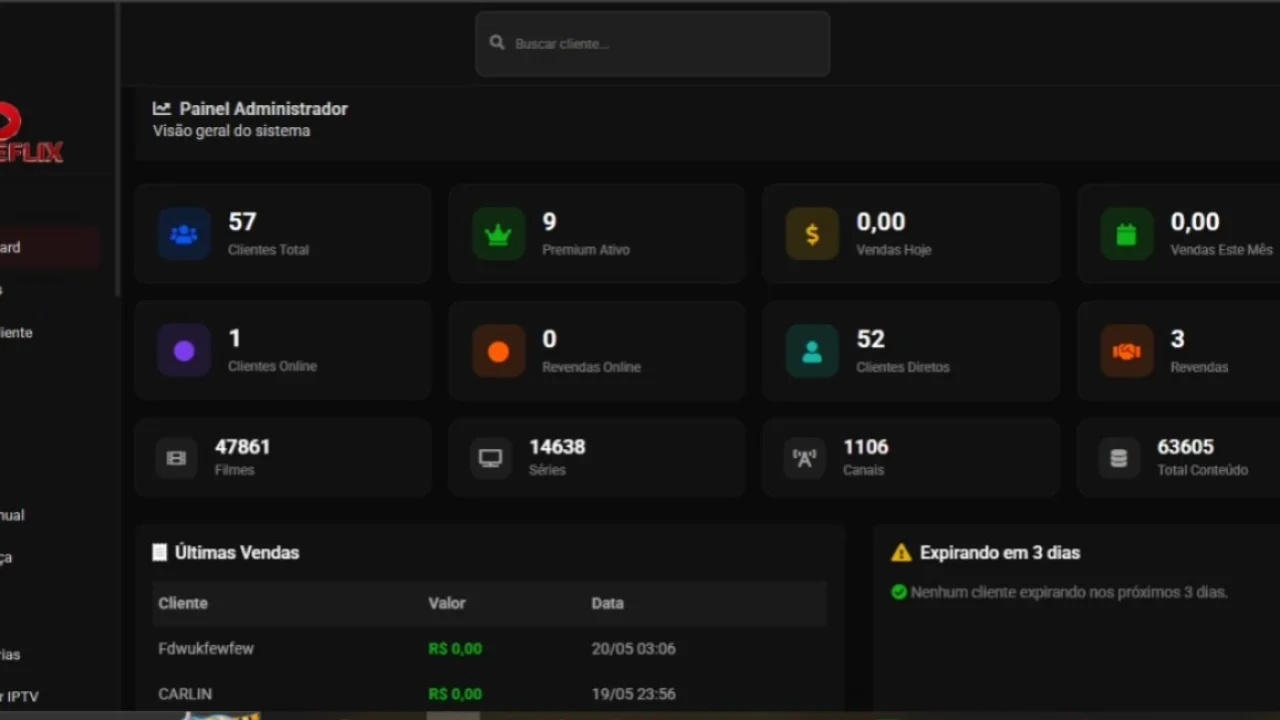
Task: Click the green calendar Vendas Este Mês icon
Action: coord(1126,234)
